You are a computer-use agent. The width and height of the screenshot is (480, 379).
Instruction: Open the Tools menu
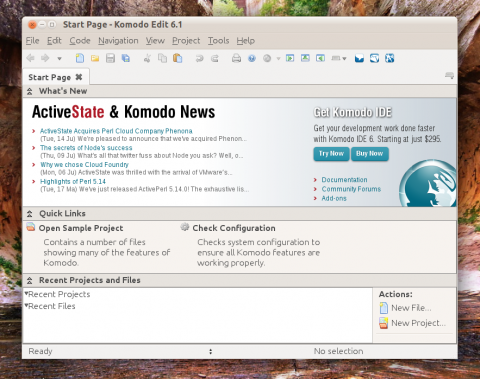(219, 41)
